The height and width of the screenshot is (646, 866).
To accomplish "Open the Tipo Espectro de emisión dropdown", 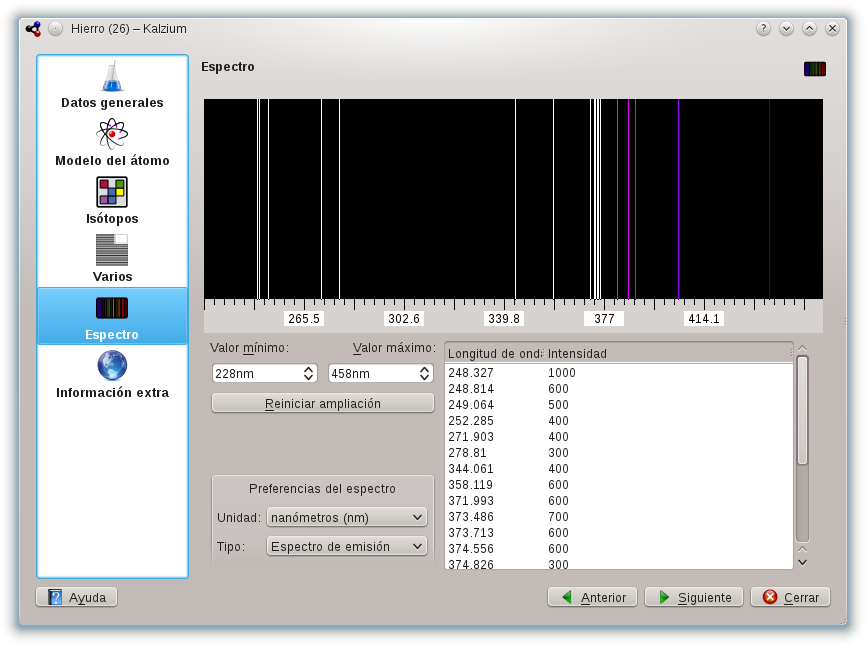I will [x=347, y=547].
